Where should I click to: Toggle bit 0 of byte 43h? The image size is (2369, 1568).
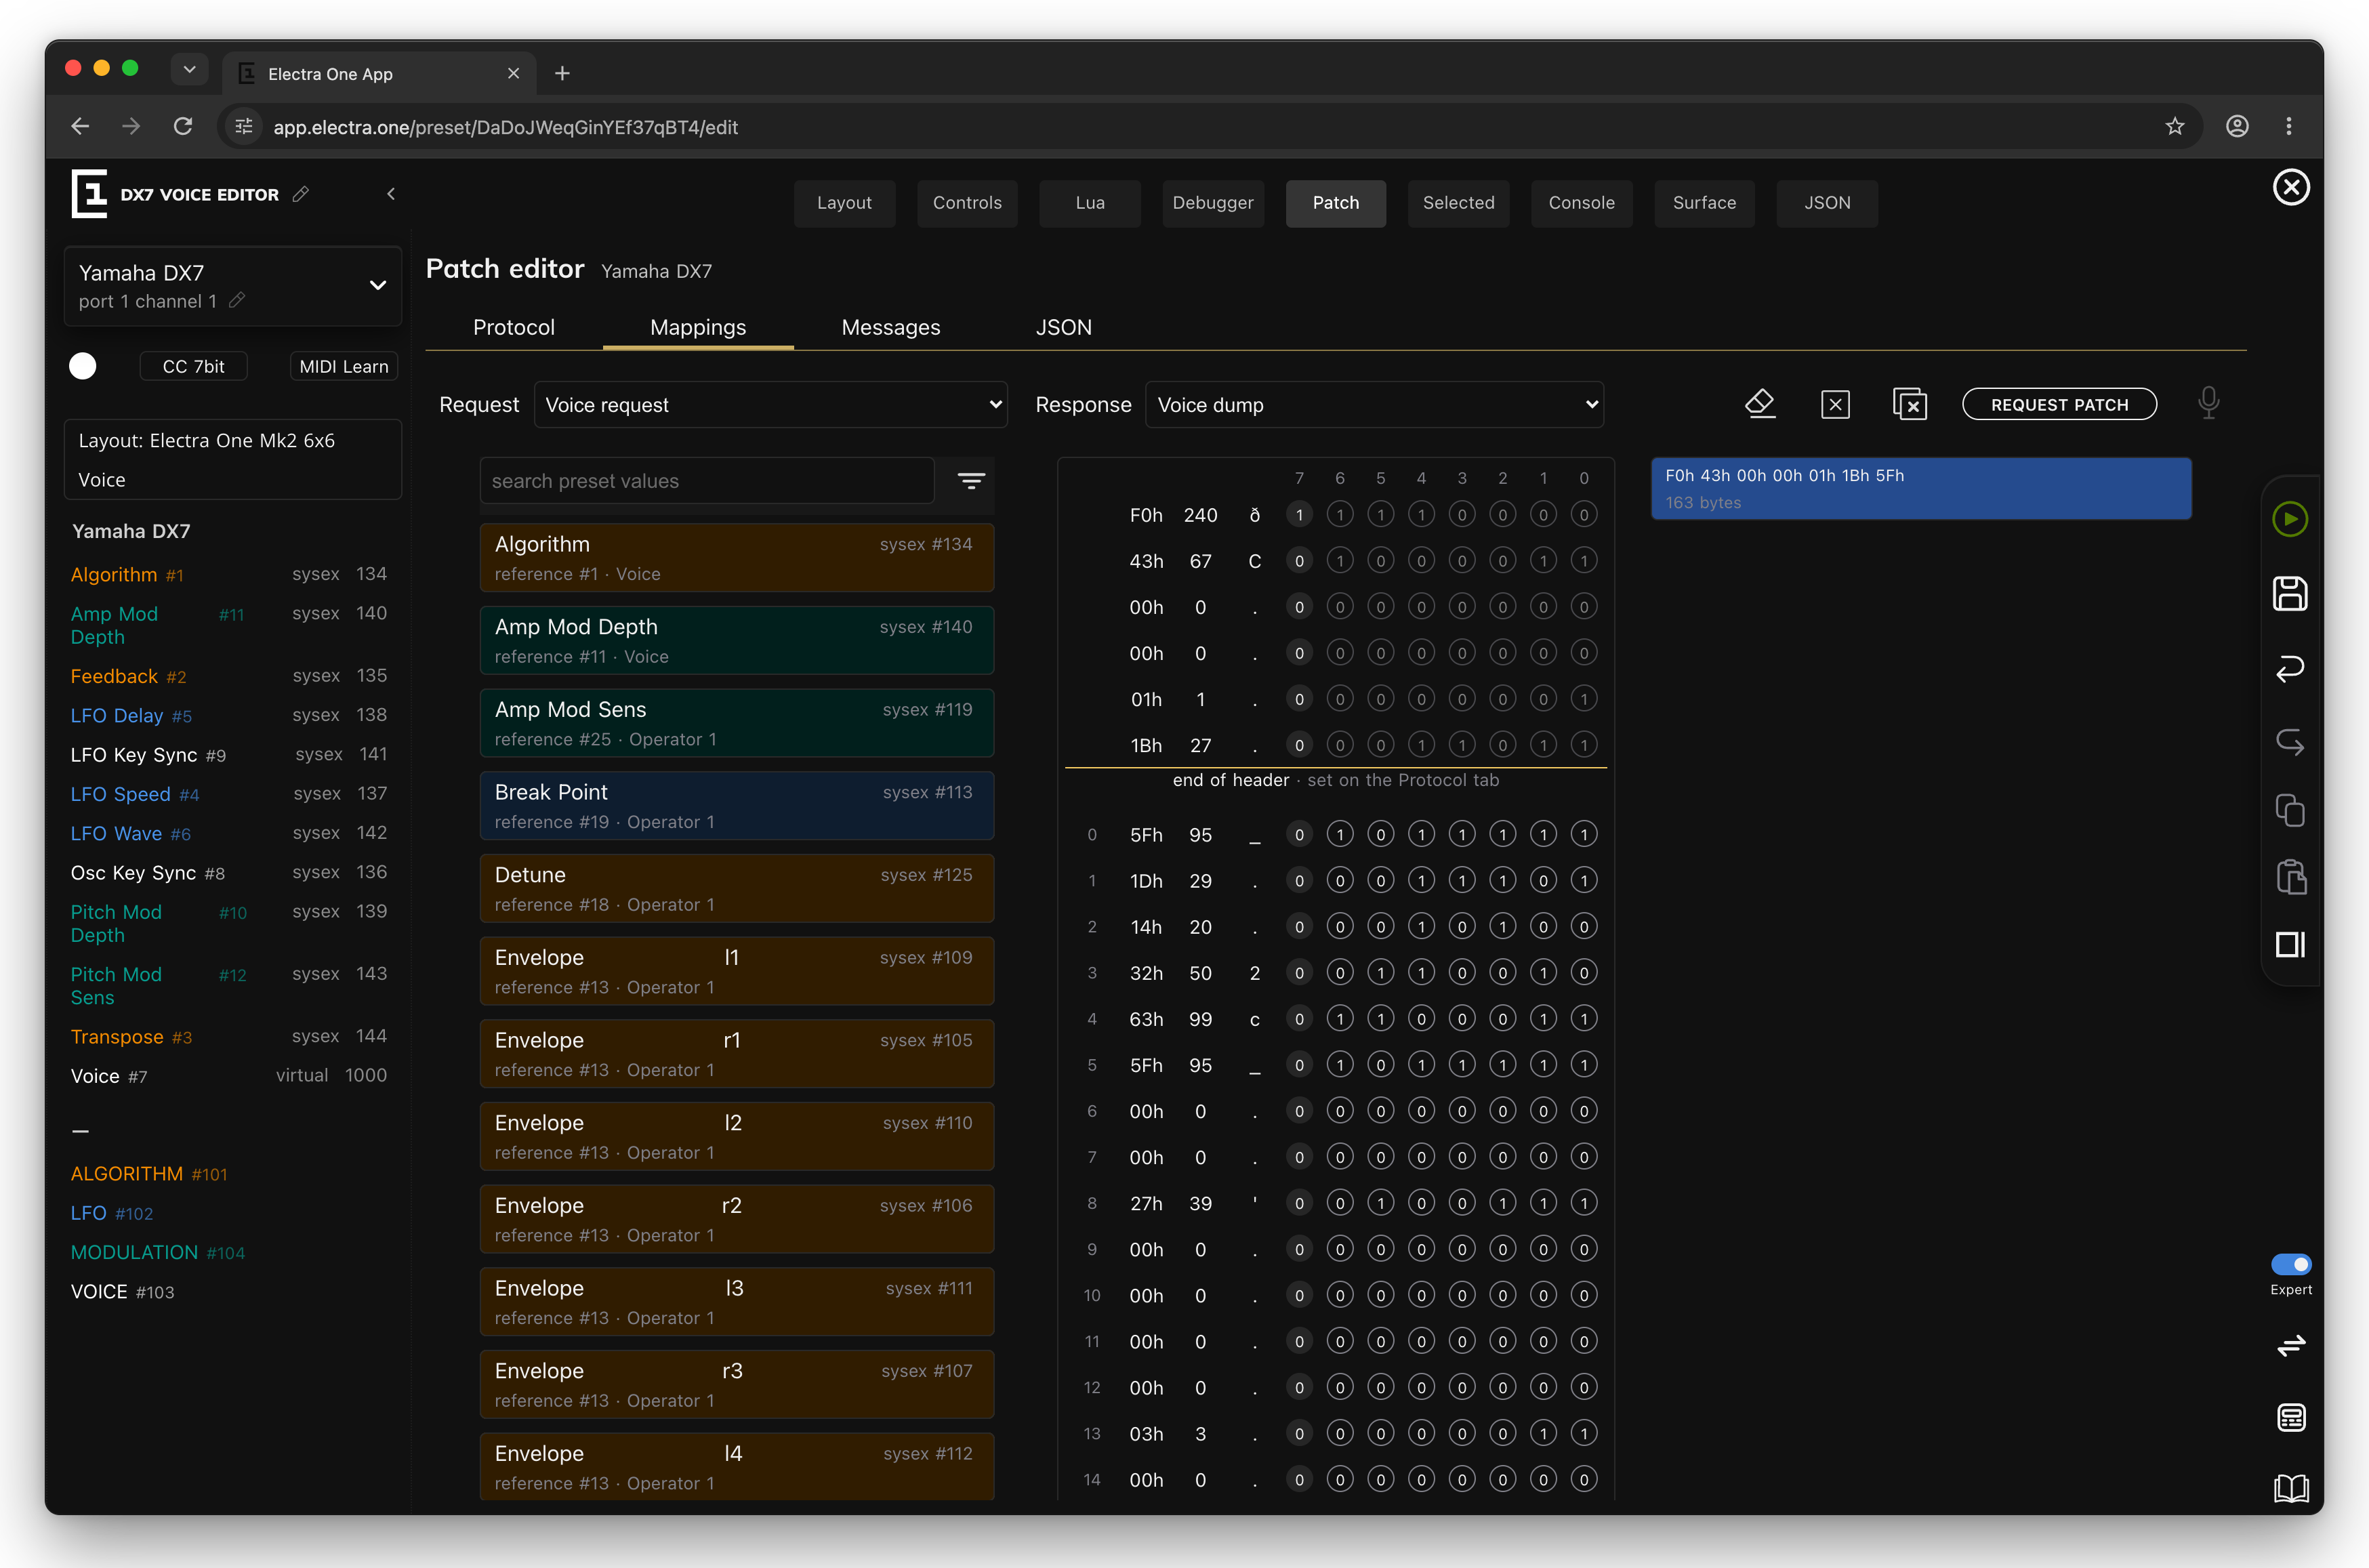[x=1583, y=561]
